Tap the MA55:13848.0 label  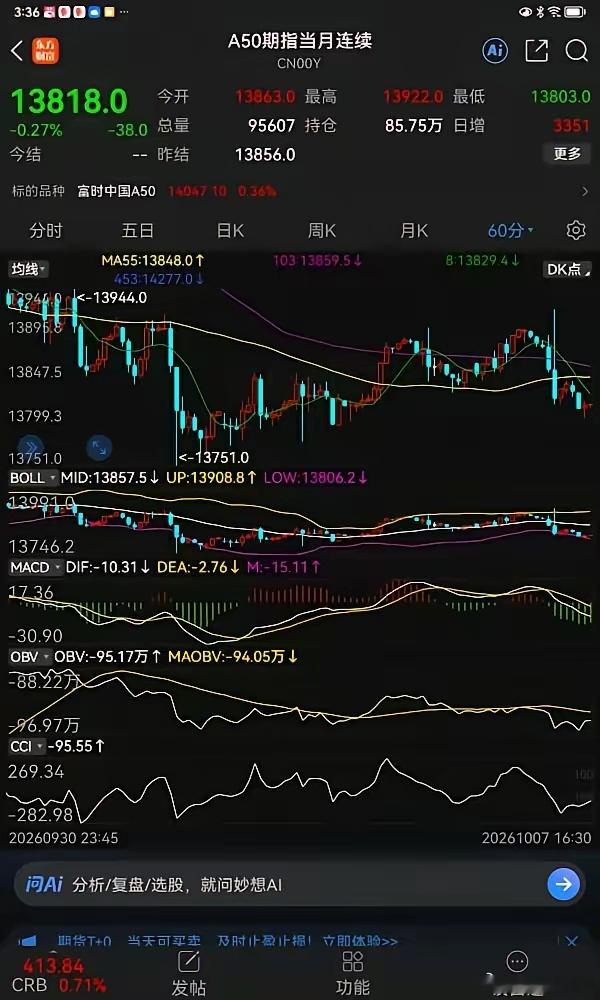tap(152, 260)
